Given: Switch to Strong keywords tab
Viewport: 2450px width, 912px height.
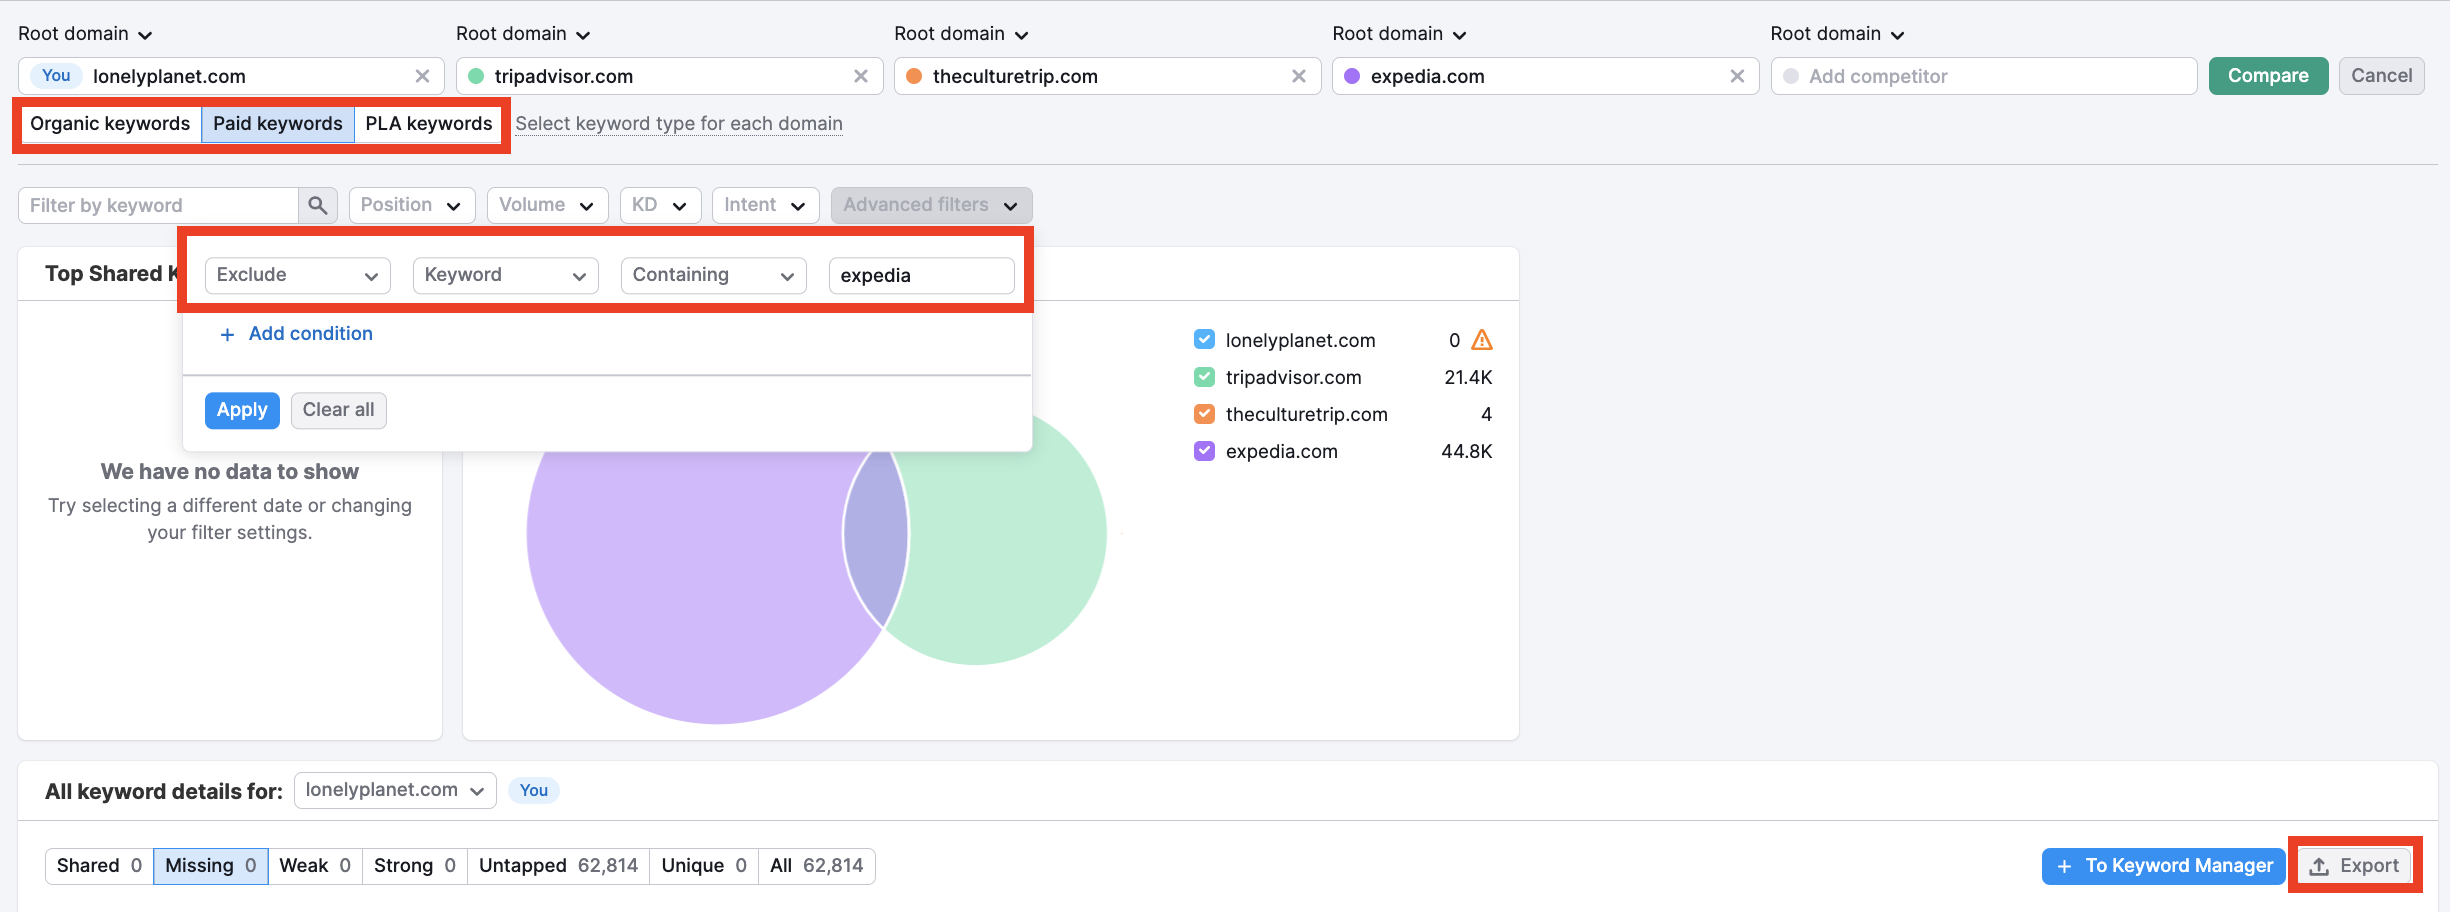Looking at the screenshot, I should [x=415, y=866].
